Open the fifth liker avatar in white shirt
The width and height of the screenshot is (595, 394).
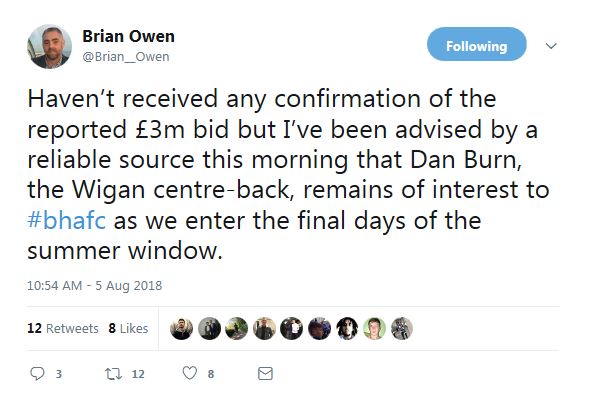291,328
